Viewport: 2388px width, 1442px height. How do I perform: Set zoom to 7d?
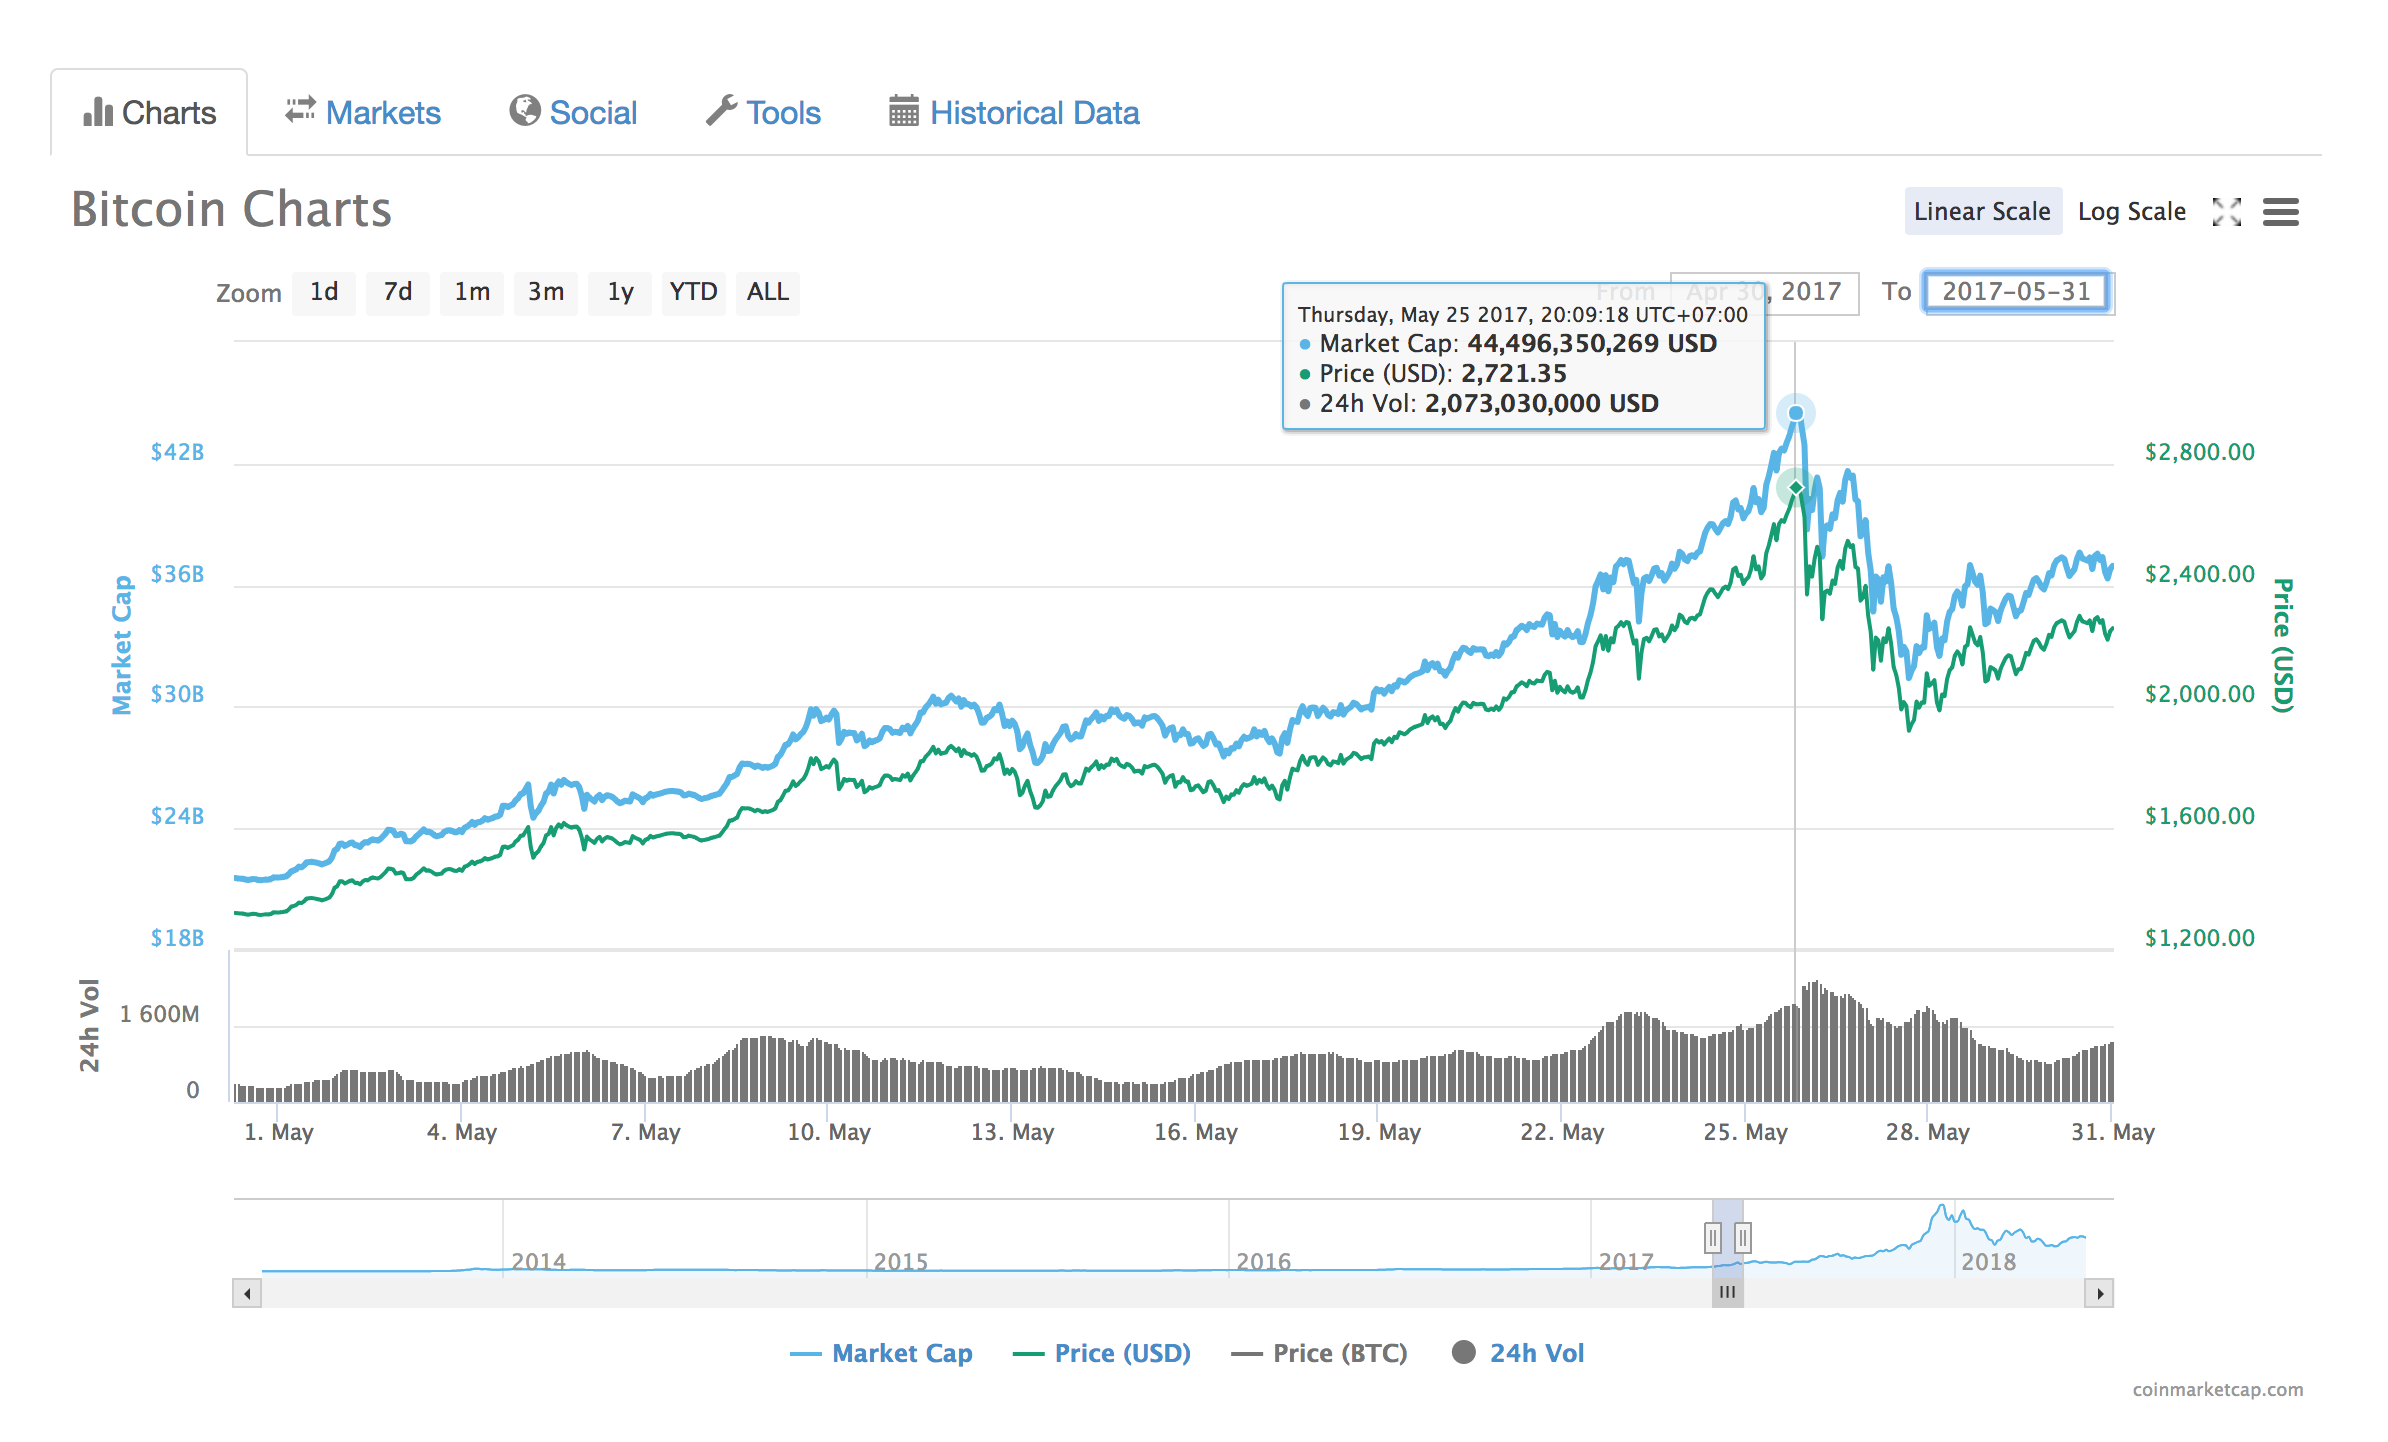398,292
